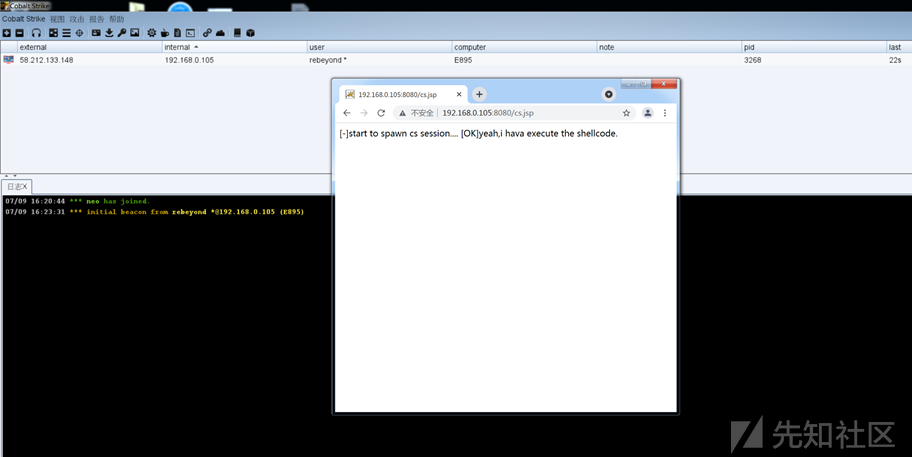Click the log line 'neo has joined.'
Viewport: 912px width, 457px height.
pyautogui.click(x=77, y=201)
